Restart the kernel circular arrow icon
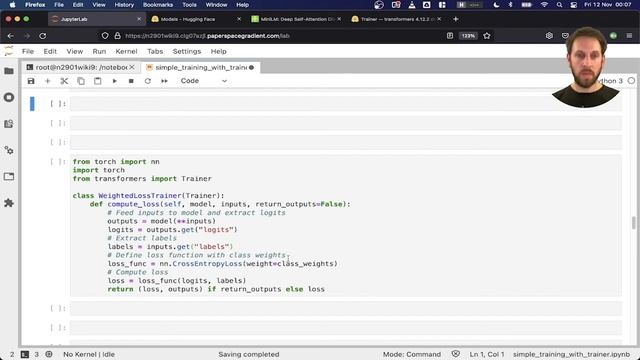This screenshot has width=640, height=360. (x=148, y=81)
